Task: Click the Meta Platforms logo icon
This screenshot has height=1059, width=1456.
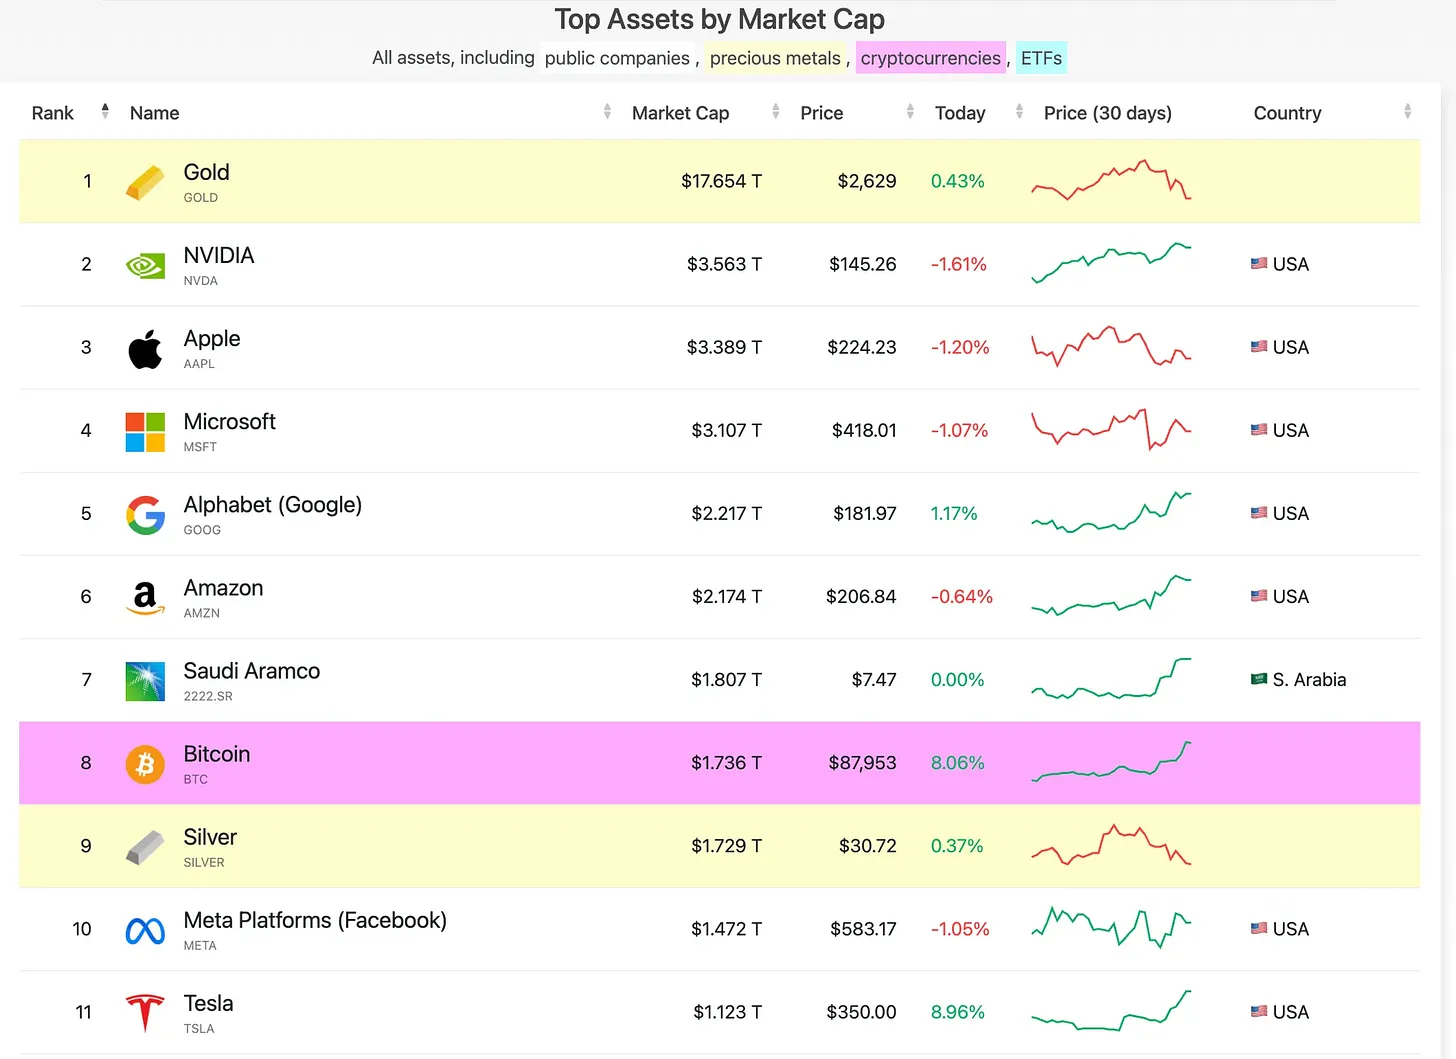Action: point(145,931)
